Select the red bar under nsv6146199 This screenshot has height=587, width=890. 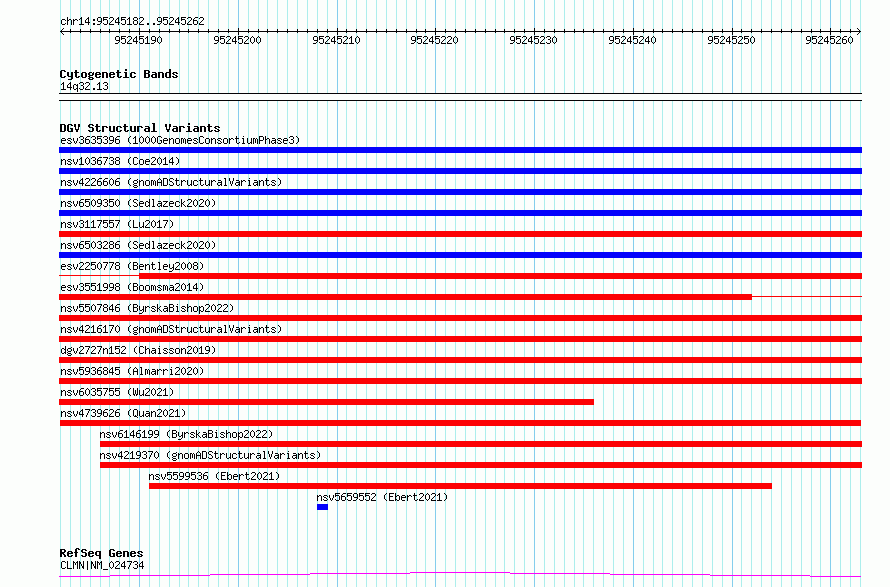481,444
